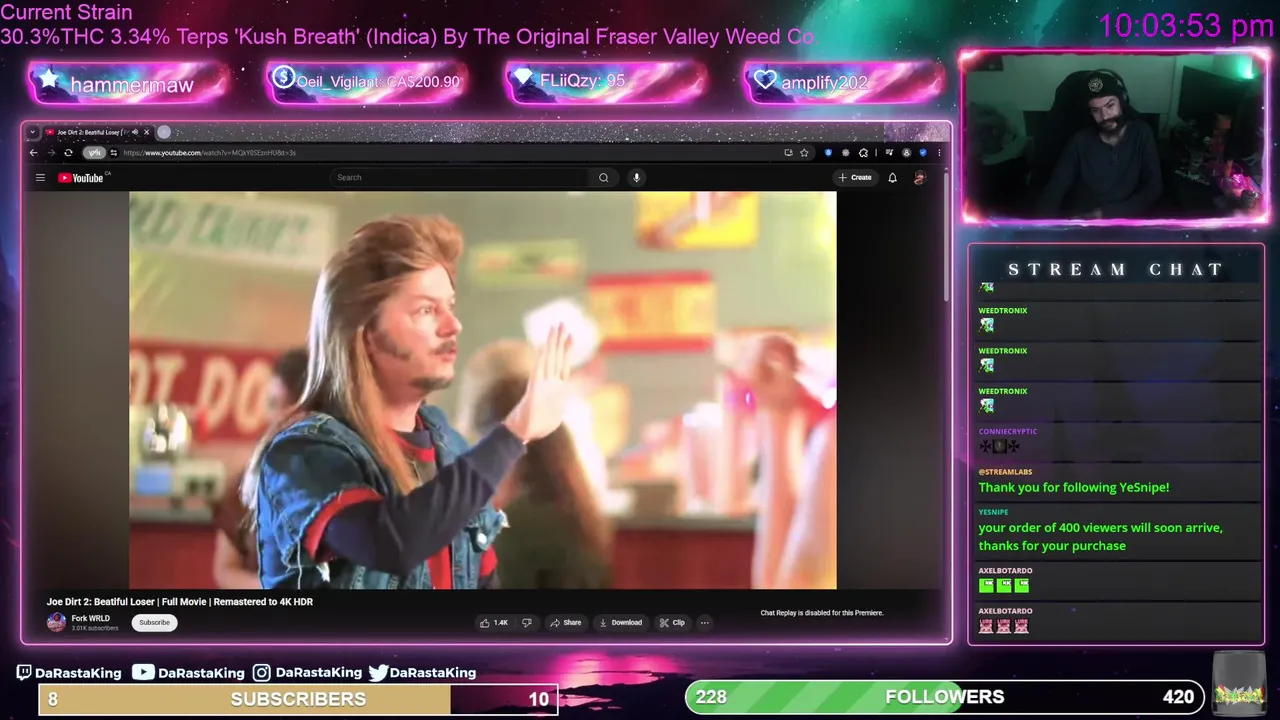Click the '3.01K subscribers' count text

(x=94, y=628)
